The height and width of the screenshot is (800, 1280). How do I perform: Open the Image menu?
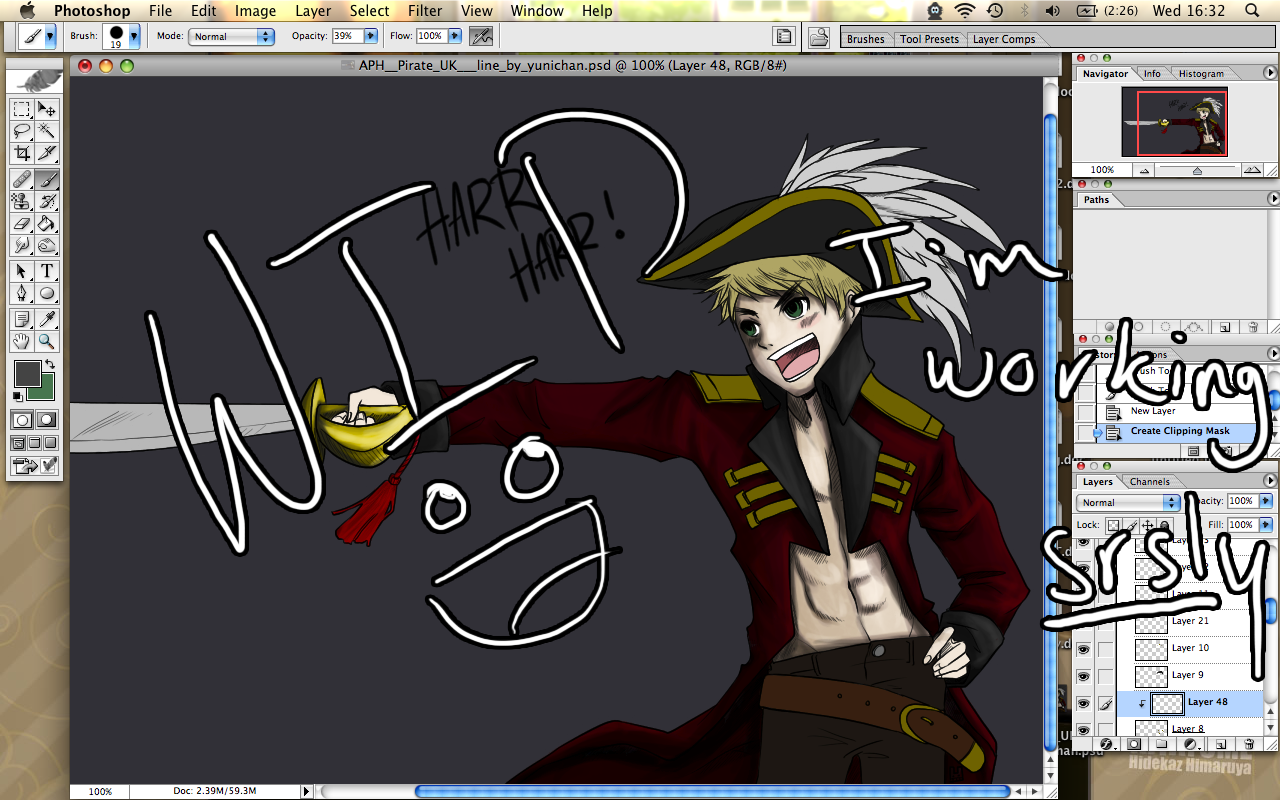255,11
